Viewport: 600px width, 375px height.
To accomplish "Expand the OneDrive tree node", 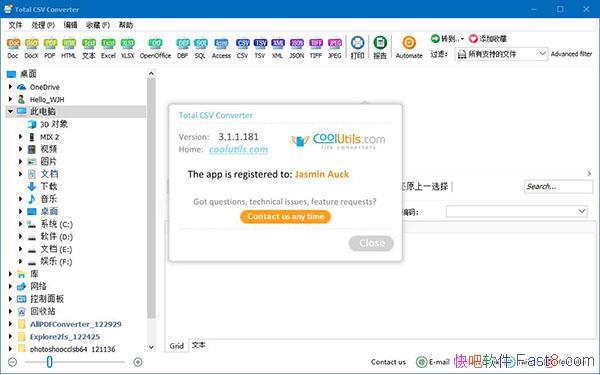I will coord(10,87).
